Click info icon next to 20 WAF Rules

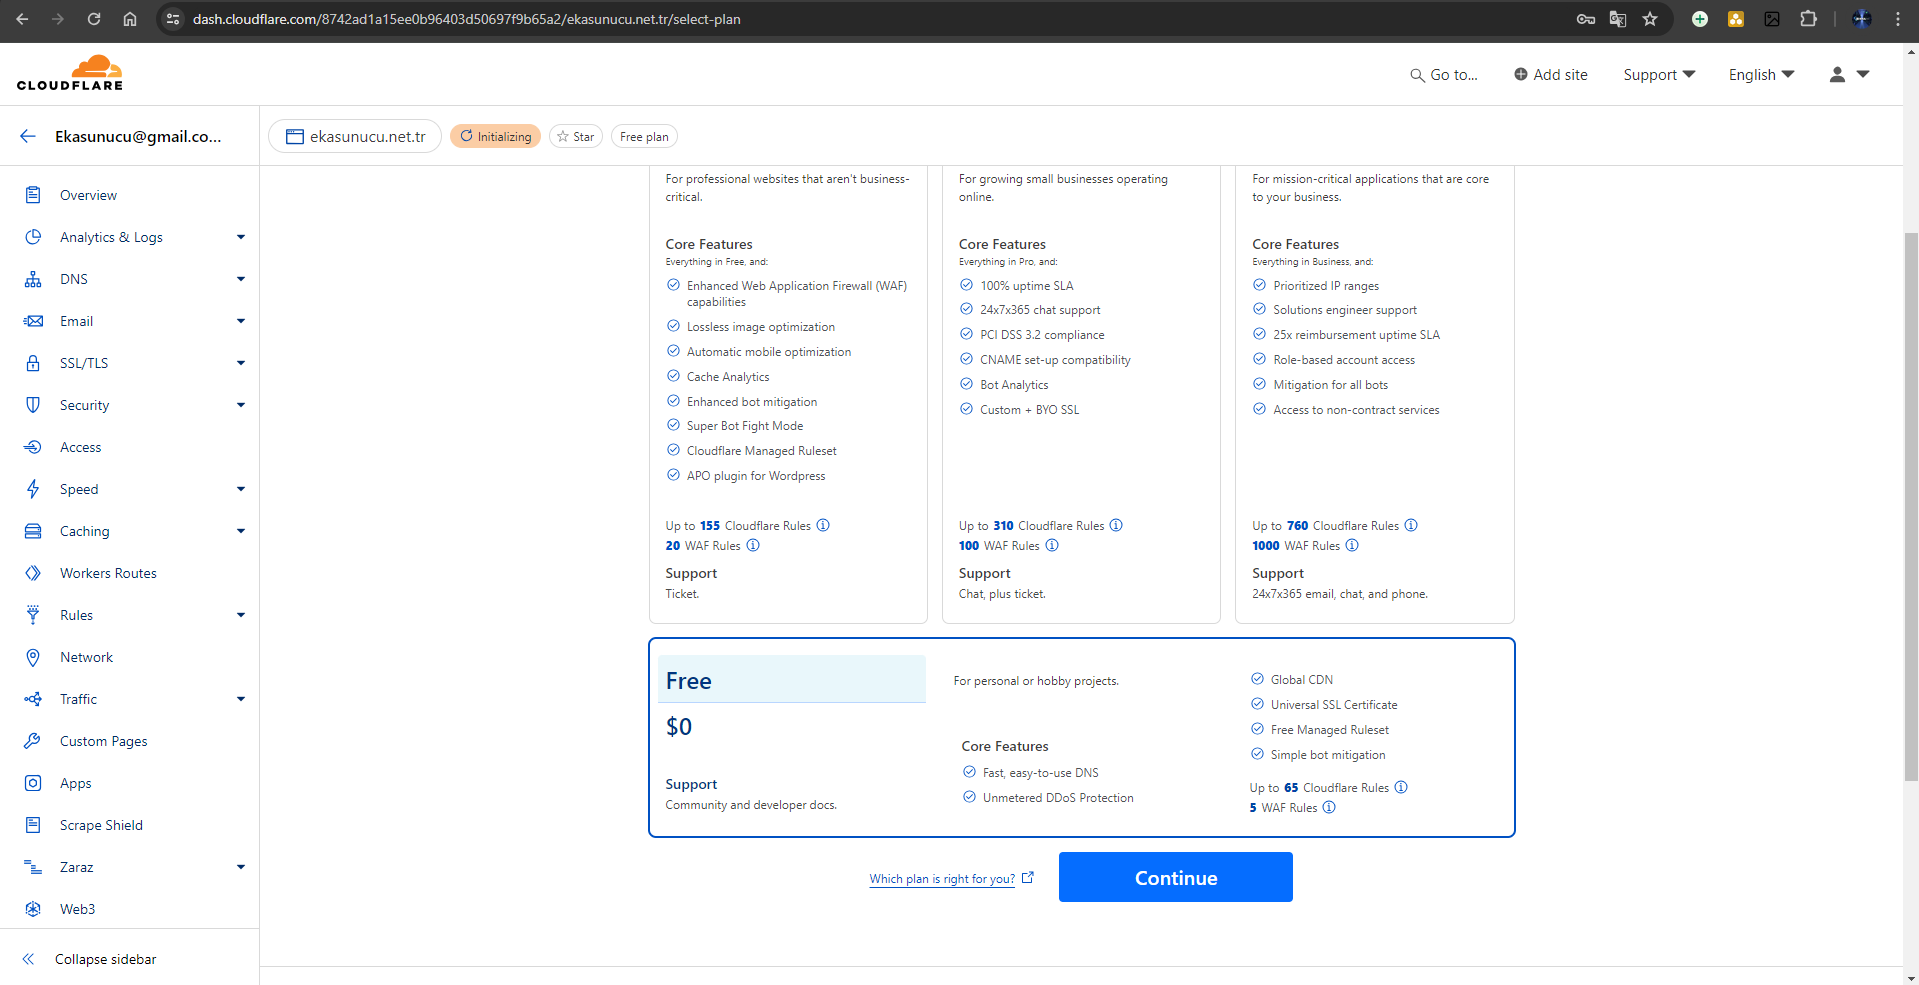[753, 545]
